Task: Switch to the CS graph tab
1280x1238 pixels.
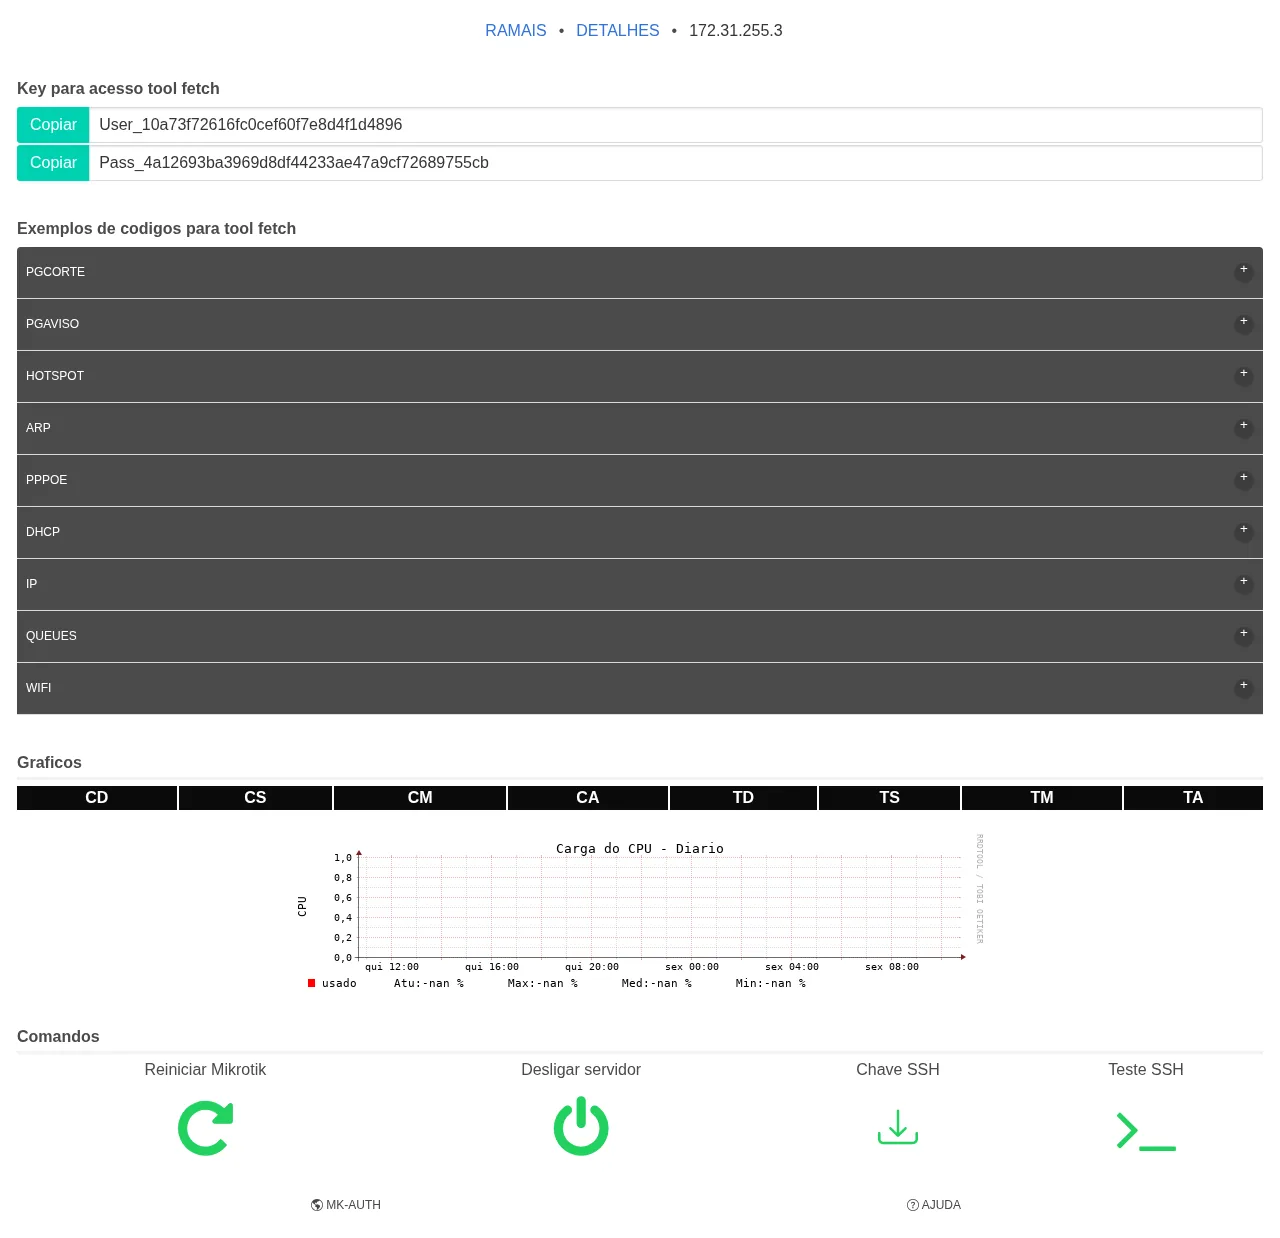Action: point(255,798)
